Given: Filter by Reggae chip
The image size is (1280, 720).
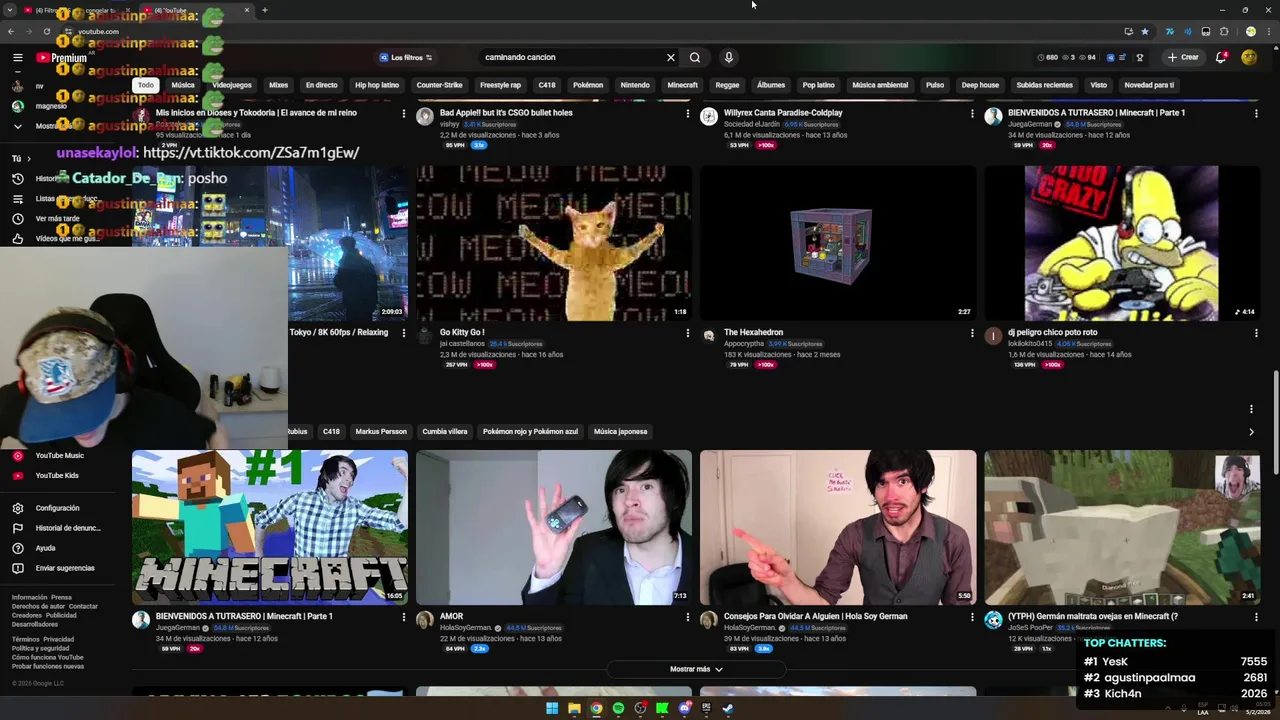Looking at the screenshot, I should [727, 85].
